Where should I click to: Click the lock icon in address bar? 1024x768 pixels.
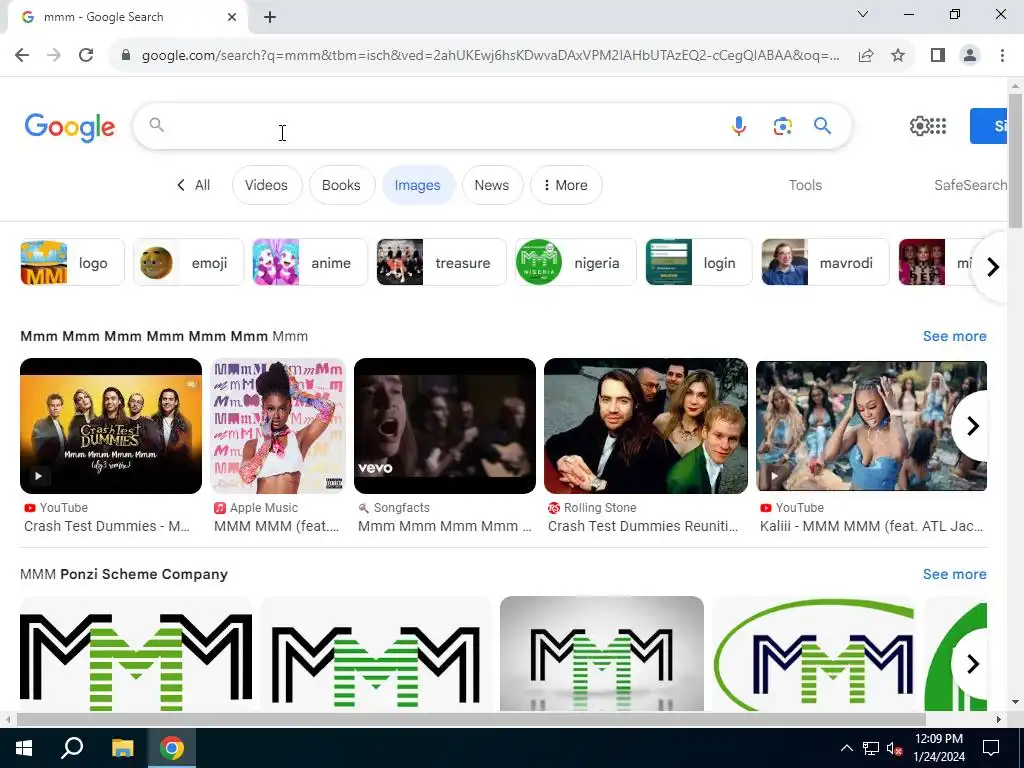coord(126,56)
